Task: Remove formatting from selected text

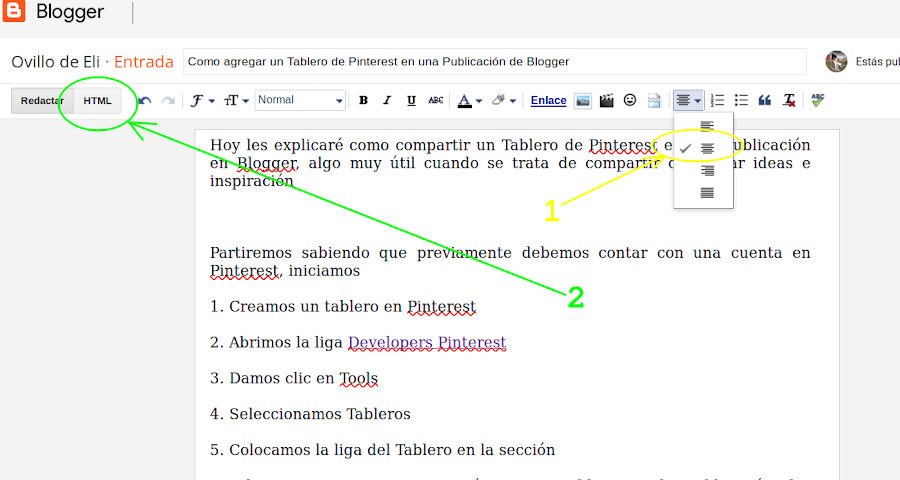Action: click(x=789, y=100)
